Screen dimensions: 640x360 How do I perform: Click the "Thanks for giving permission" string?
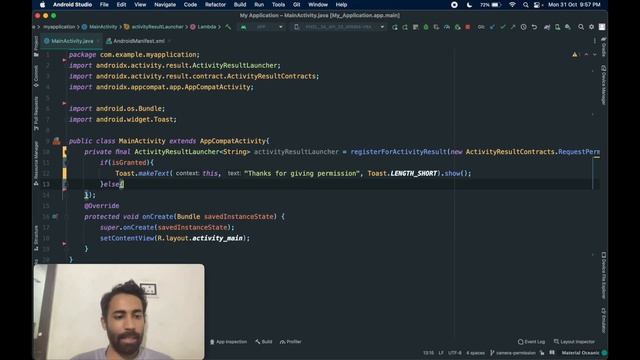click(x=302, y=173)
